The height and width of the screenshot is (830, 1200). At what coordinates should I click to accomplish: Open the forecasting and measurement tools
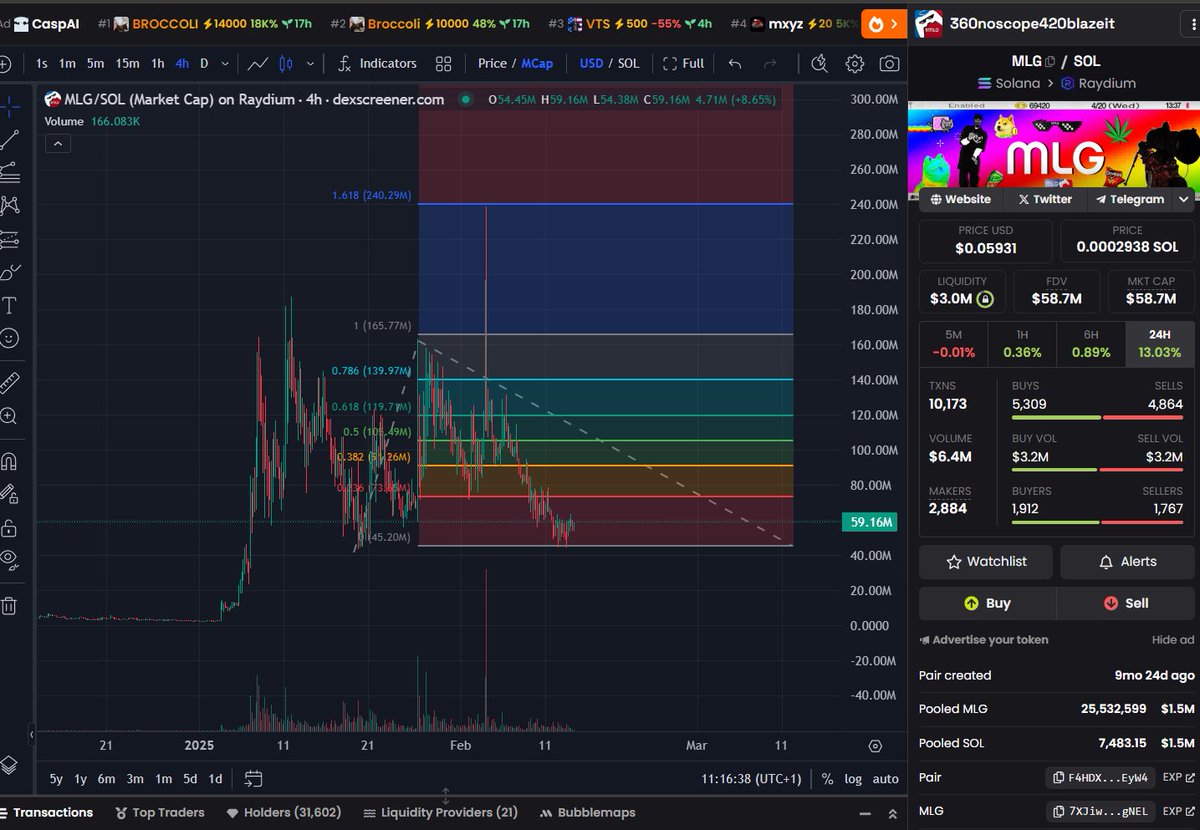[9, 239]
